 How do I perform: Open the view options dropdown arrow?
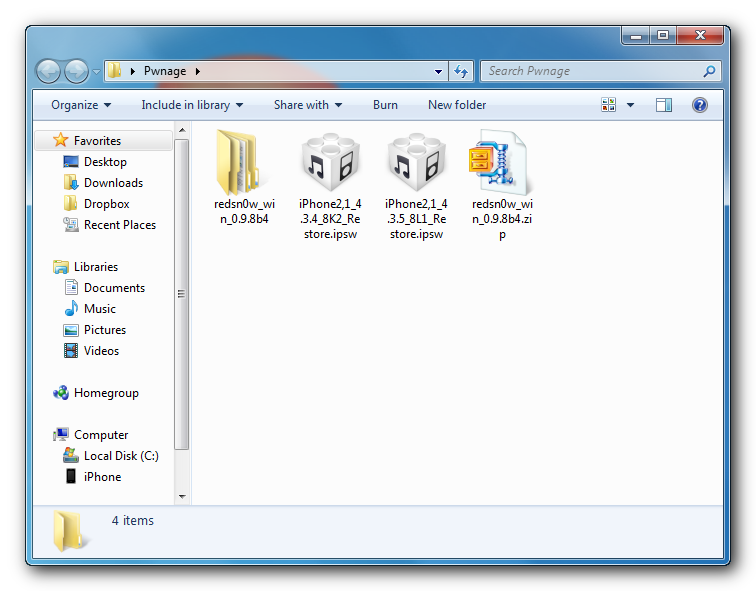(631, 105)
